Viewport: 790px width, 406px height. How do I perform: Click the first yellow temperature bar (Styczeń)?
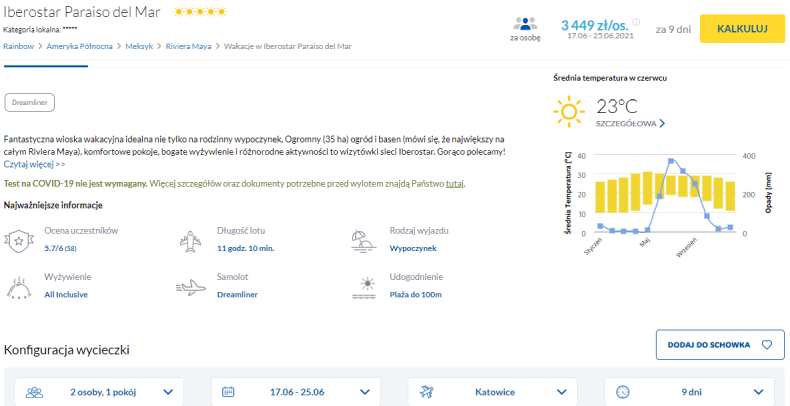click(x=600, y=197)
